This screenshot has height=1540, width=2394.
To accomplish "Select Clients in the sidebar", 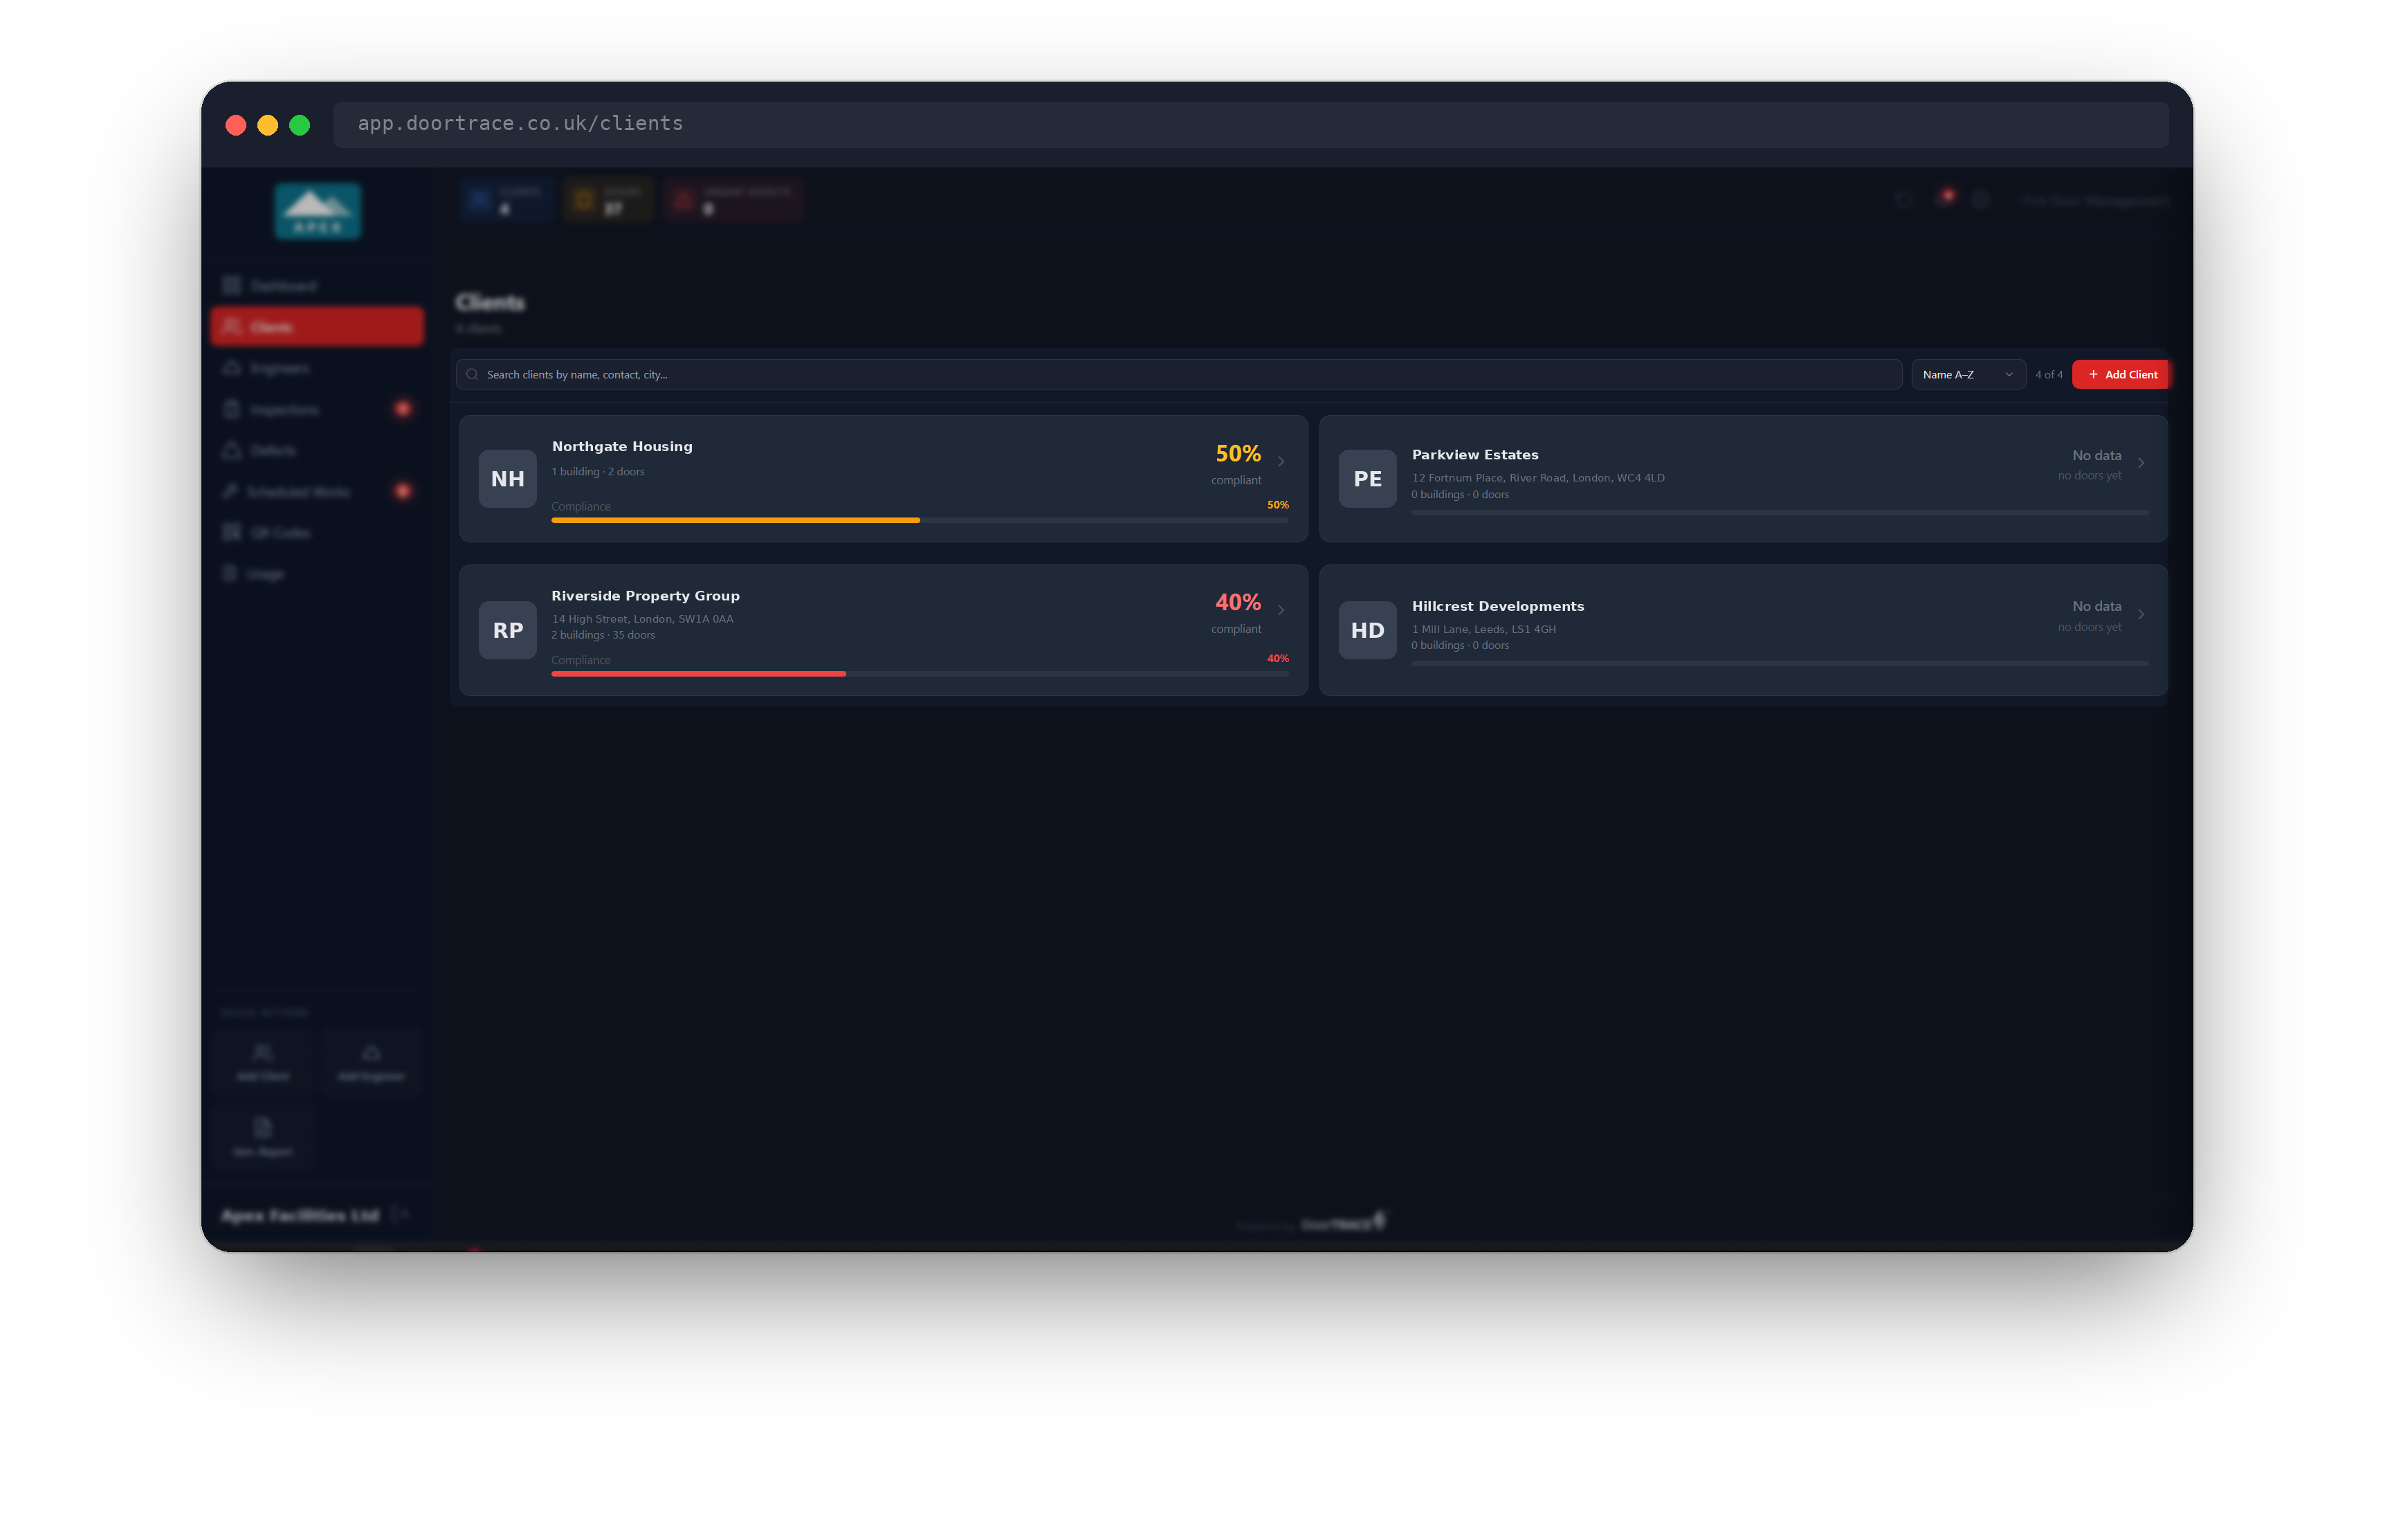I will 317,327.
